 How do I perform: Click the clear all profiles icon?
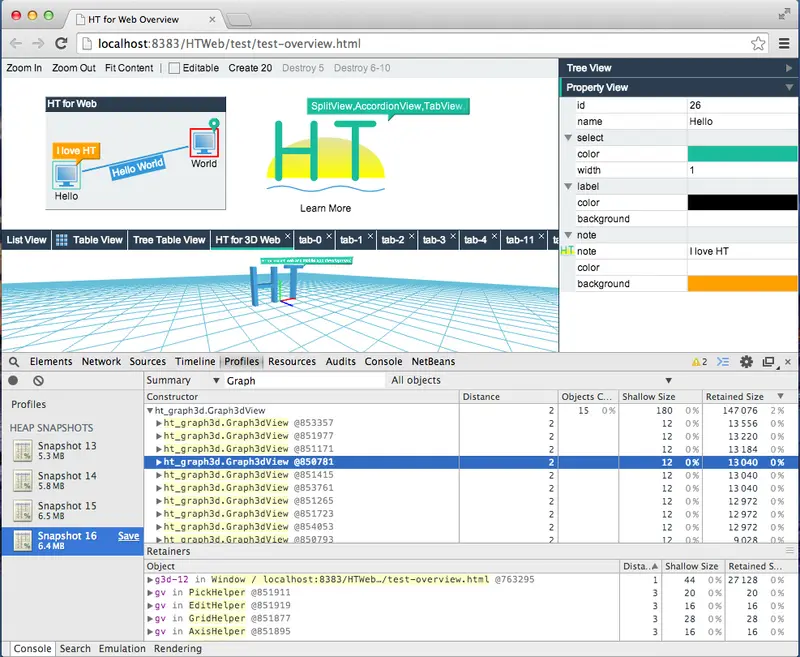(x=38, y=381)
